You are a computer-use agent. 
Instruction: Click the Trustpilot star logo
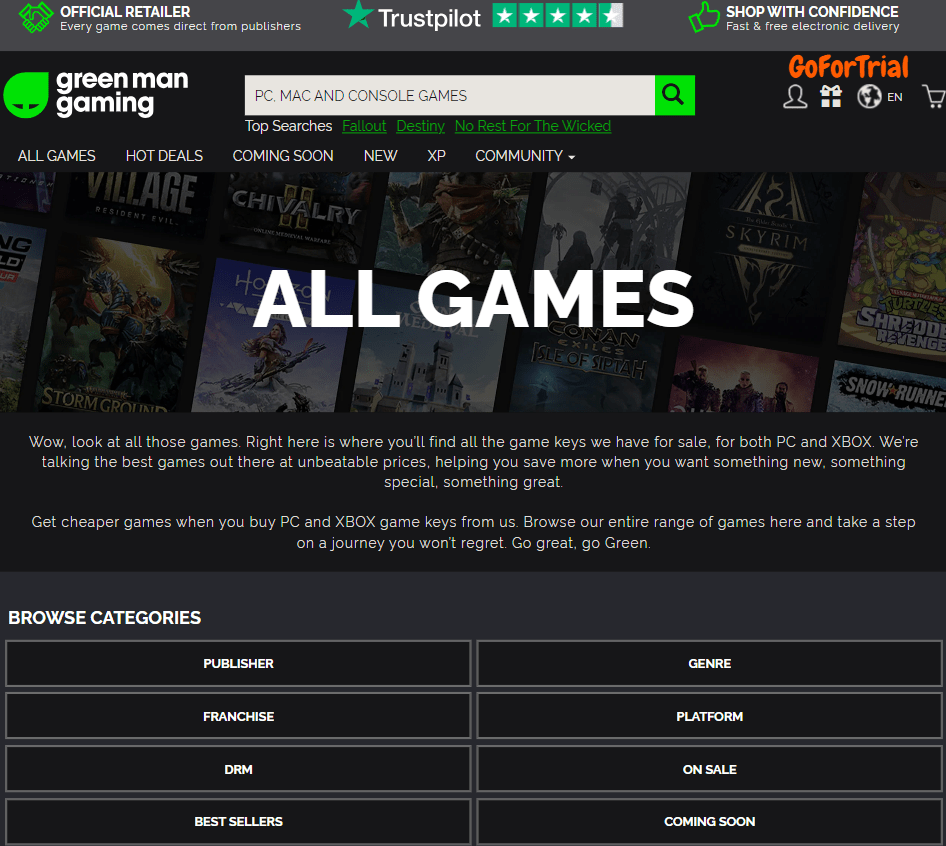point(358,15)
